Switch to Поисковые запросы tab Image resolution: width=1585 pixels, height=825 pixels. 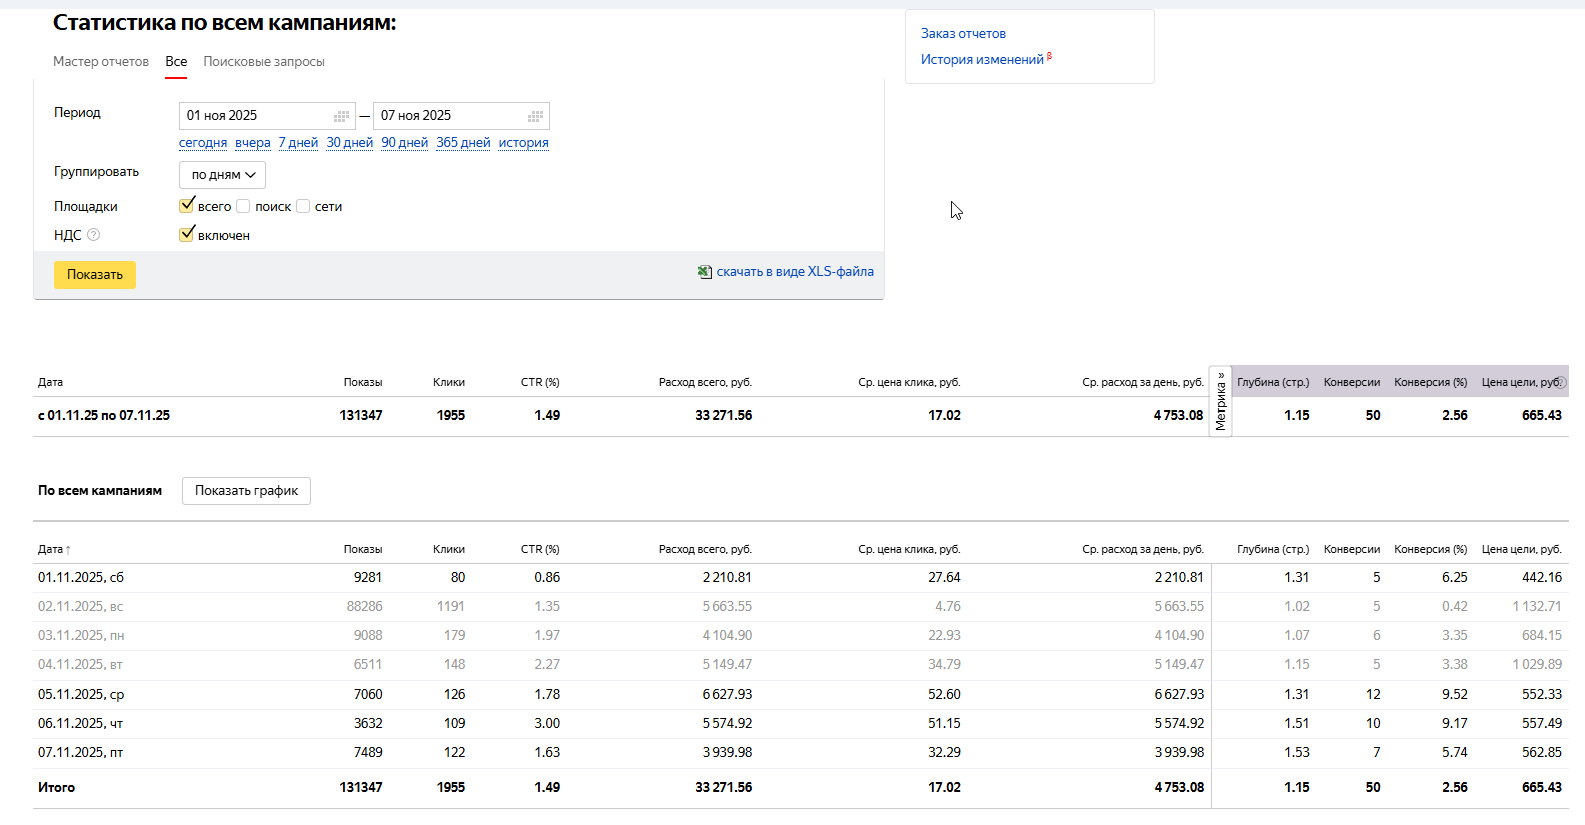264,62
